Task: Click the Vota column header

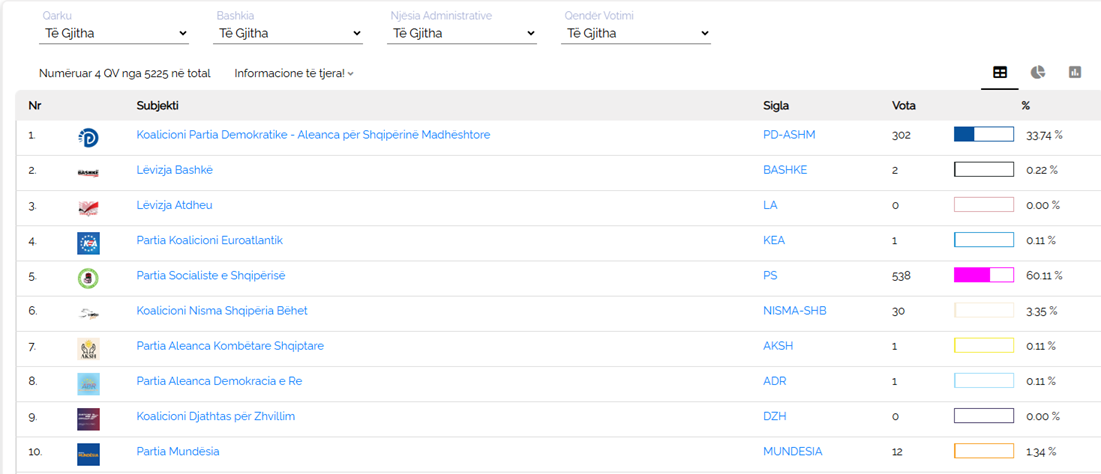Action: [904, 105]
